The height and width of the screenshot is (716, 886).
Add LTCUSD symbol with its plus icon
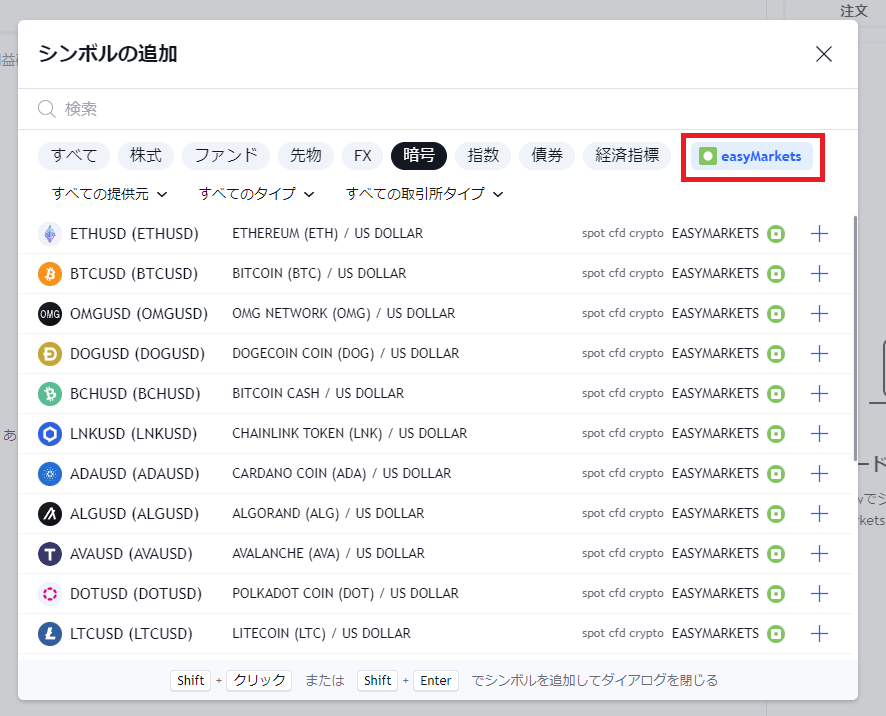click(819, 634)
